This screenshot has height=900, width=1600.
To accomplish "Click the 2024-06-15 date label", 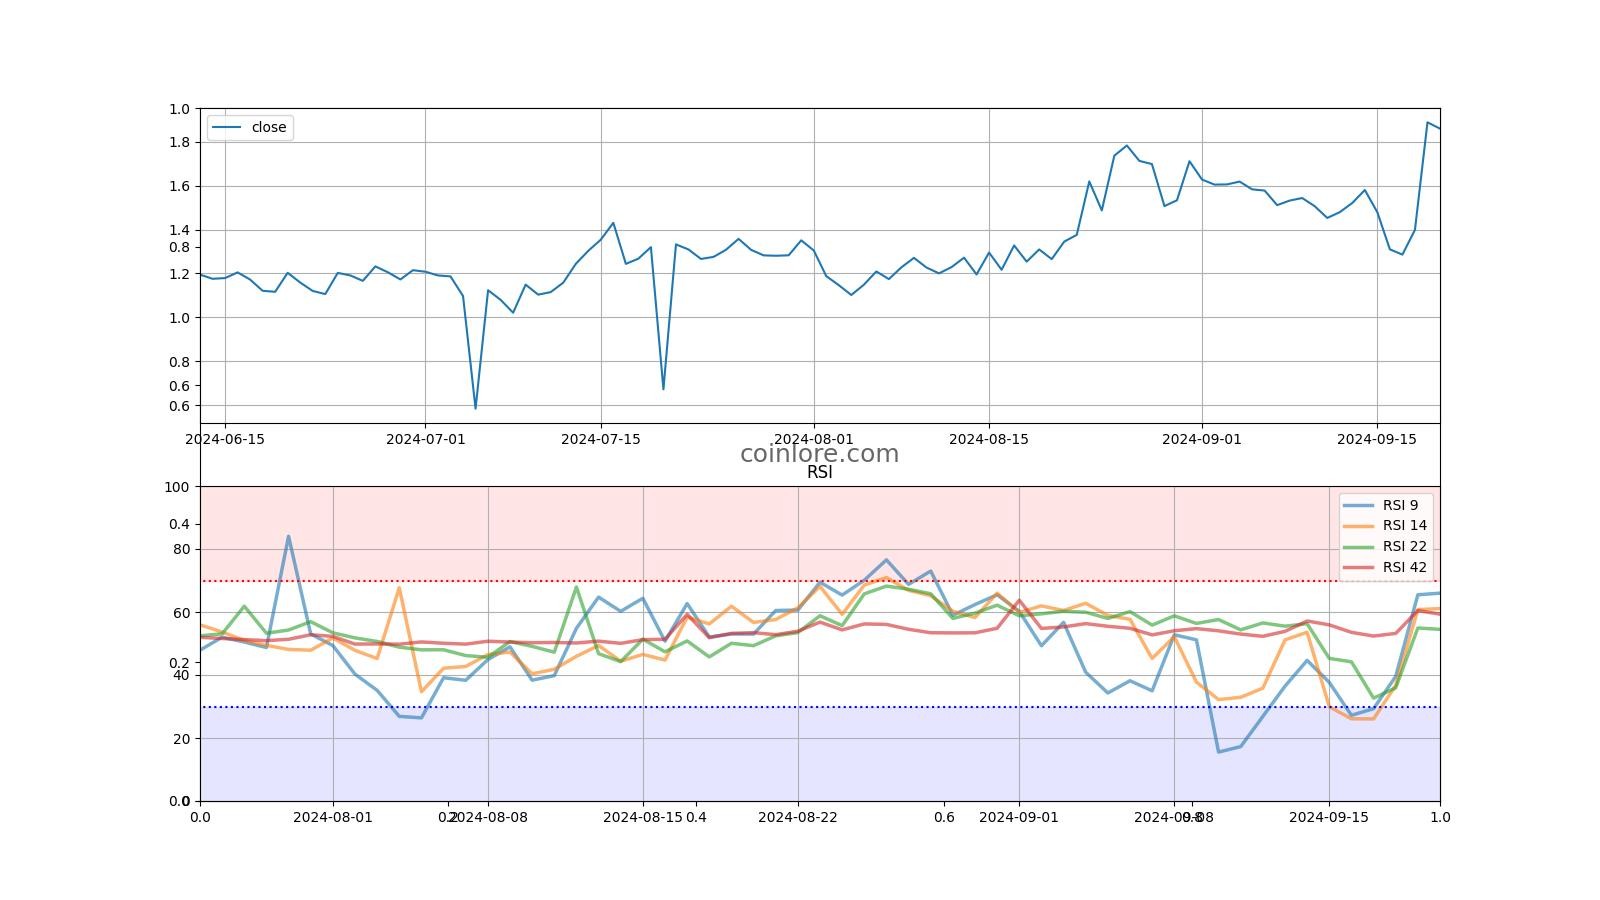I will pos(225,438).
